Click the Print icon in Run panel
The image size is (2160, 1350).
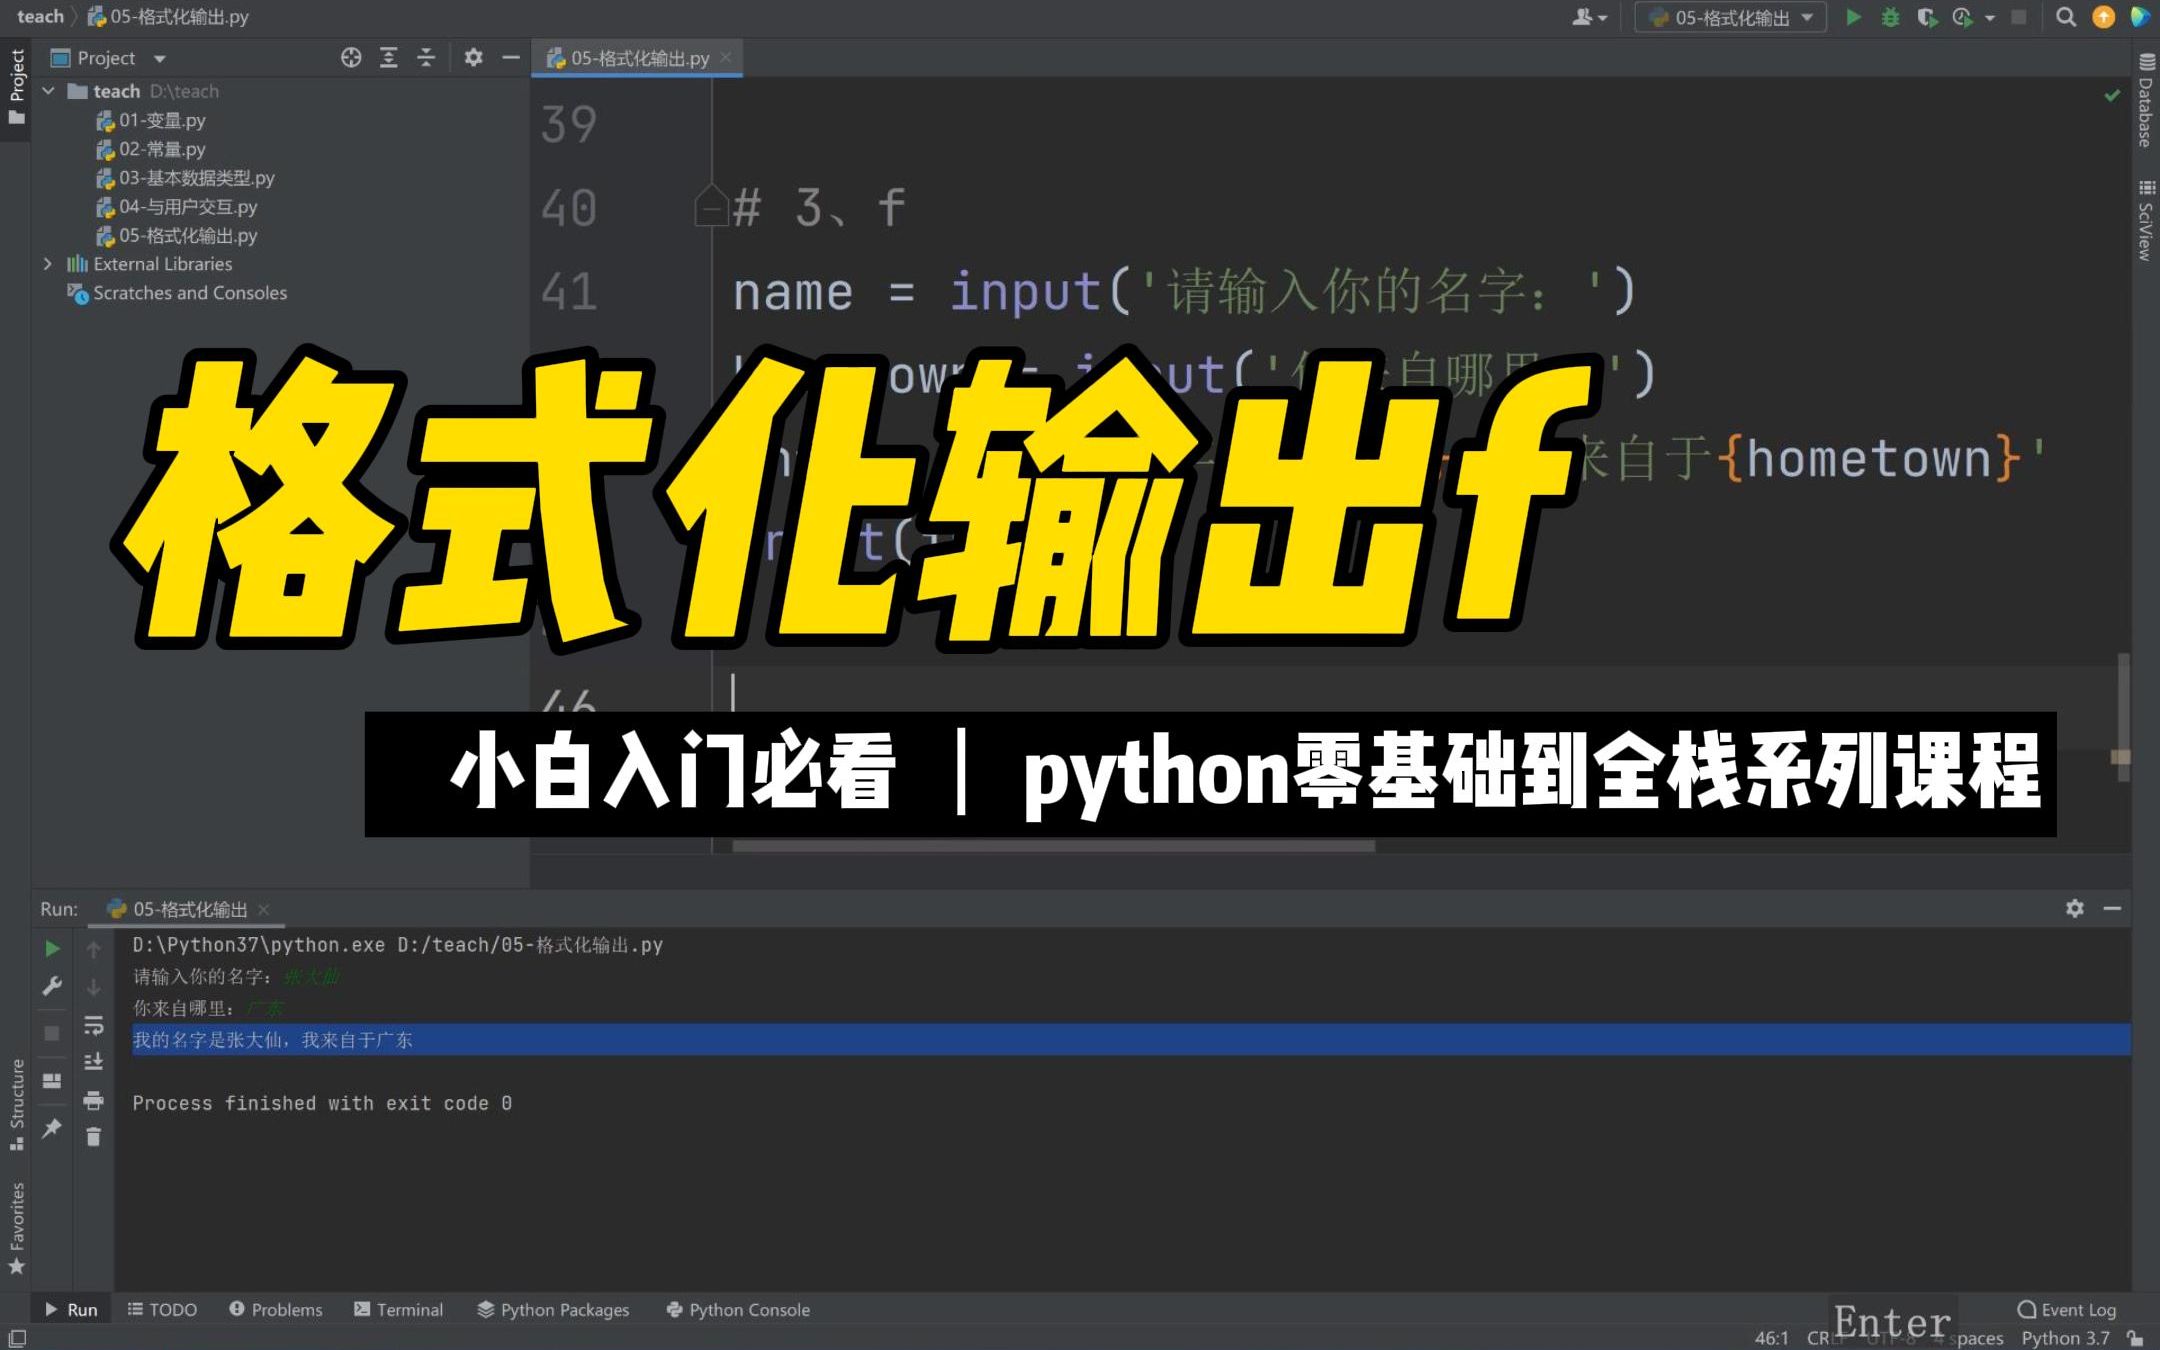click(93, 1100)
